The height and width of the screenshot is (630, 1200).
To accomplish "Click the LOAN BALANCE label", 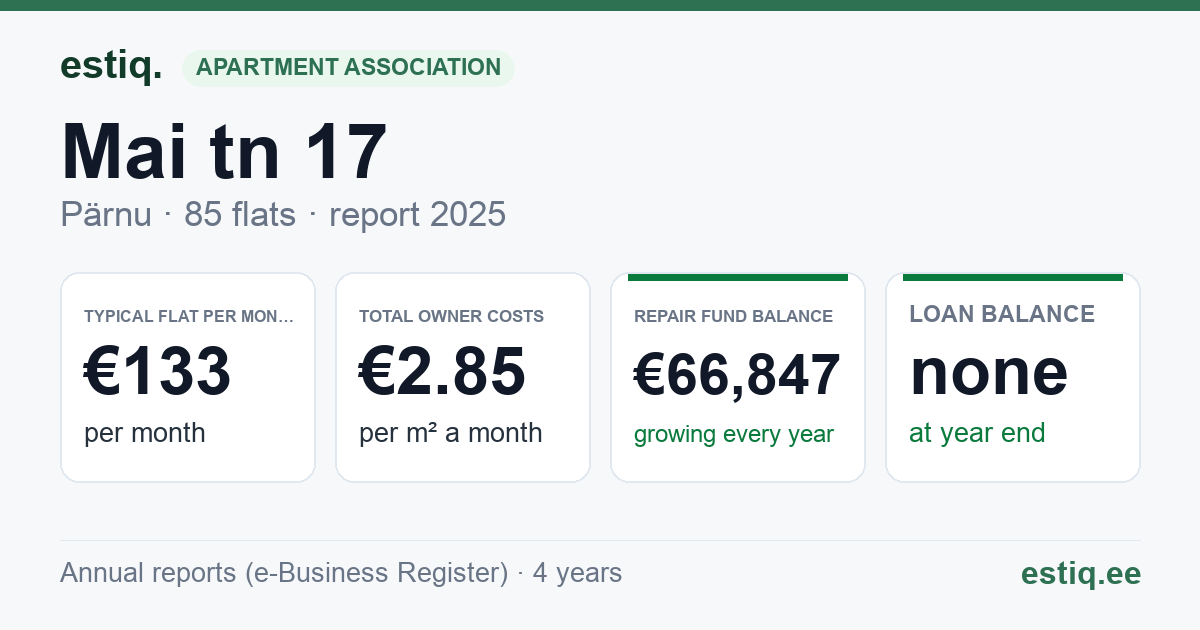I will coord(1002,314).
